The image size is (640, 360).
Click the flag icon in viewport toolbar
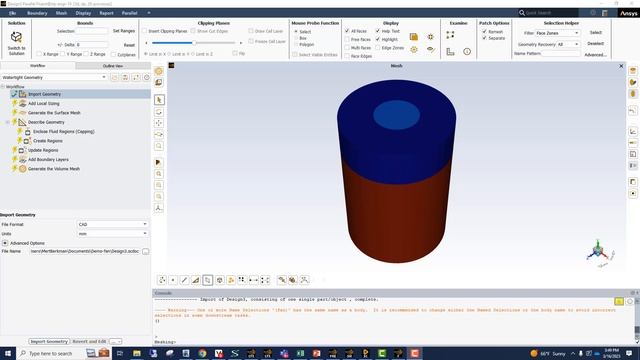point(159,162)
